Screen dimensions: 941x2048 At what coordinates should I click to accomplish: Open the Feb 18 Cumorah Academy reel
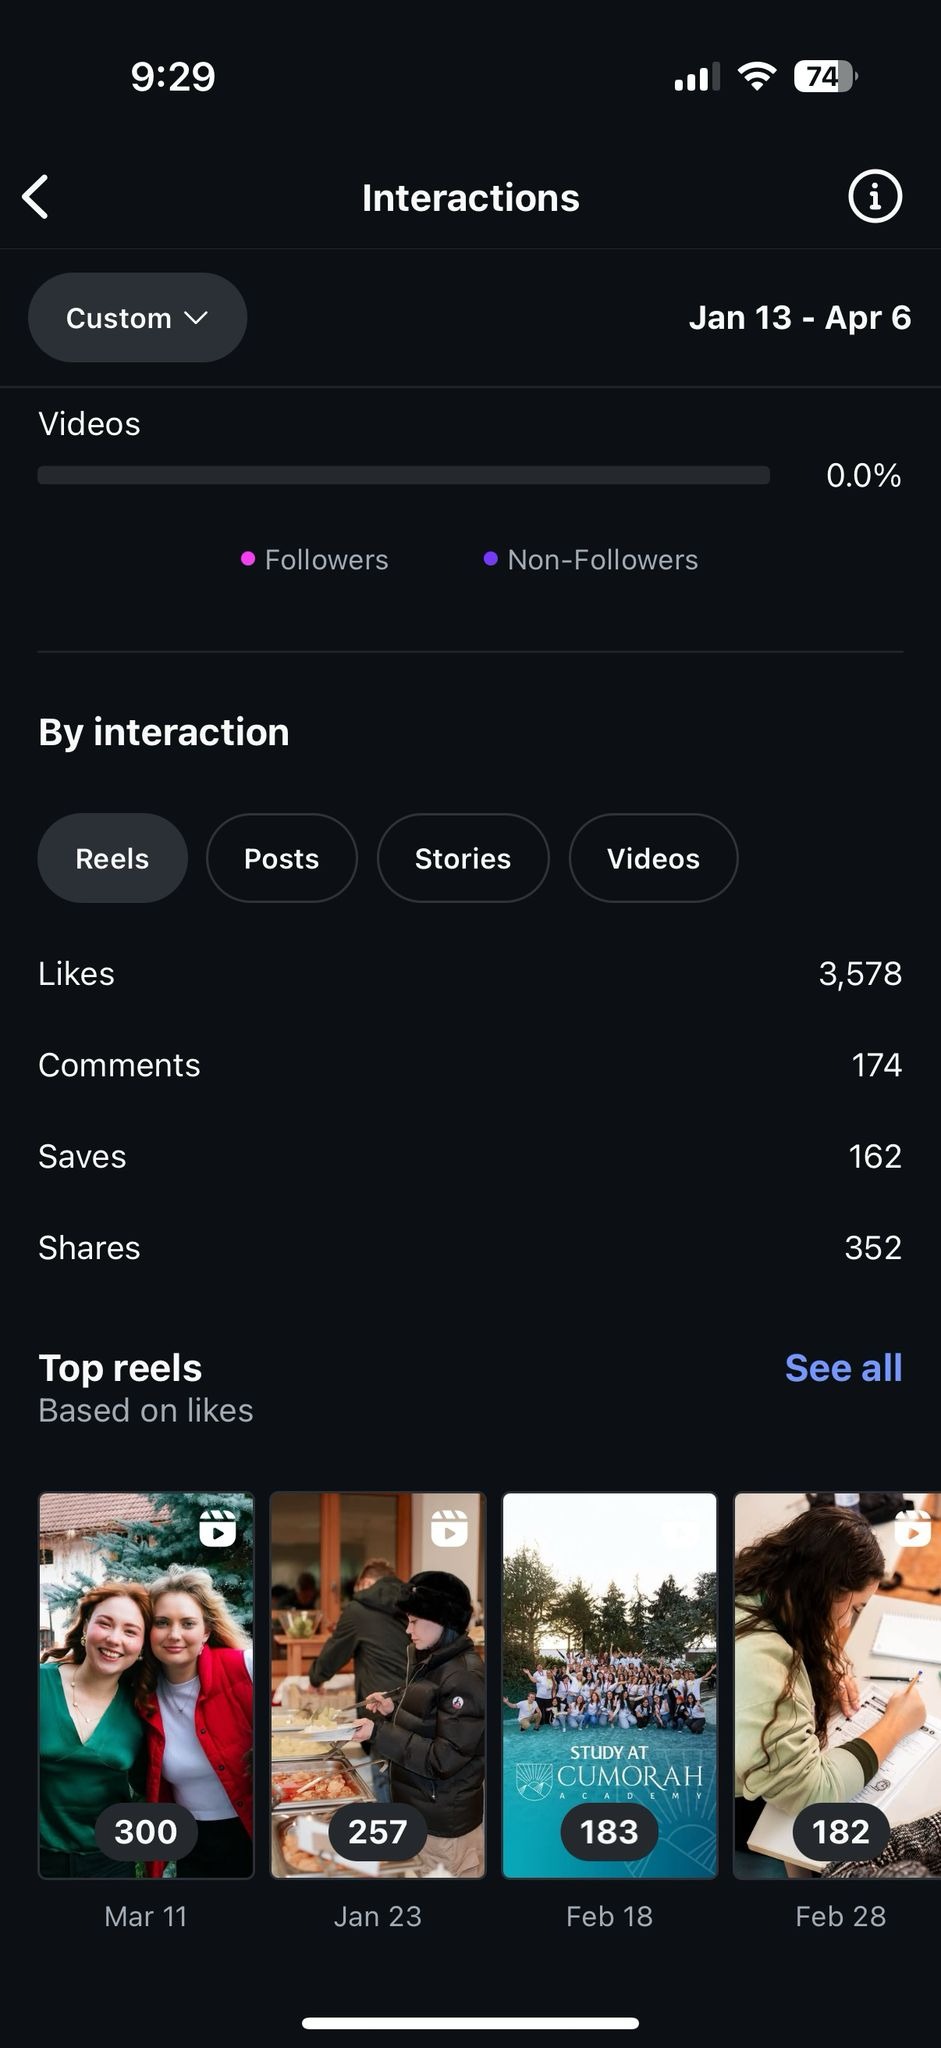pos(609,1685)
